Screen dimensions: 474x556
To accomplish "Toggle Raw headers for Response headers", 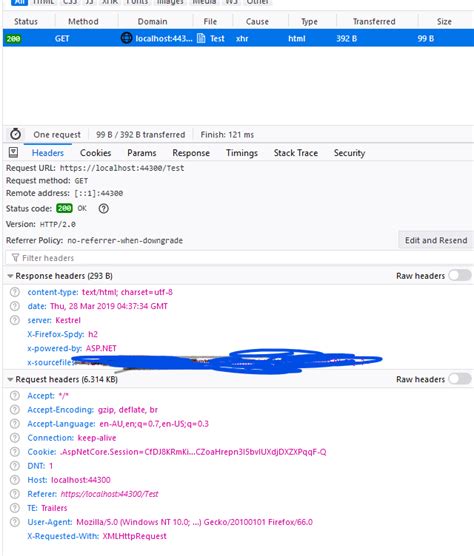I will 460,276.
